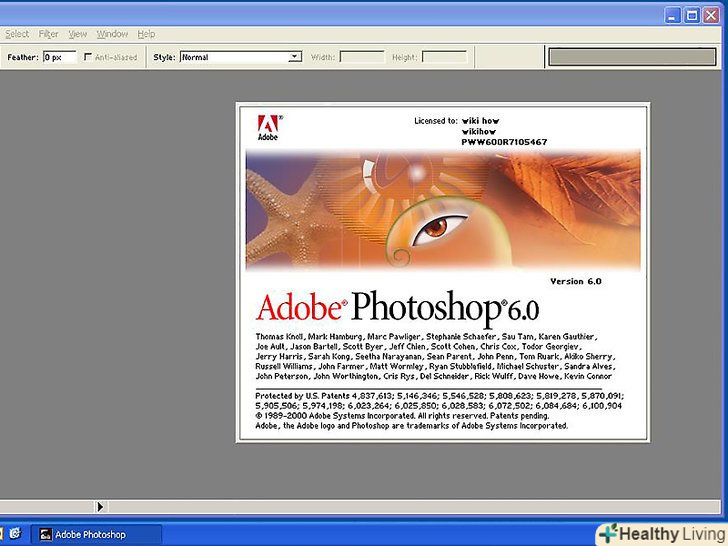
Task: Click the Height input field
Action: [444, 57]
